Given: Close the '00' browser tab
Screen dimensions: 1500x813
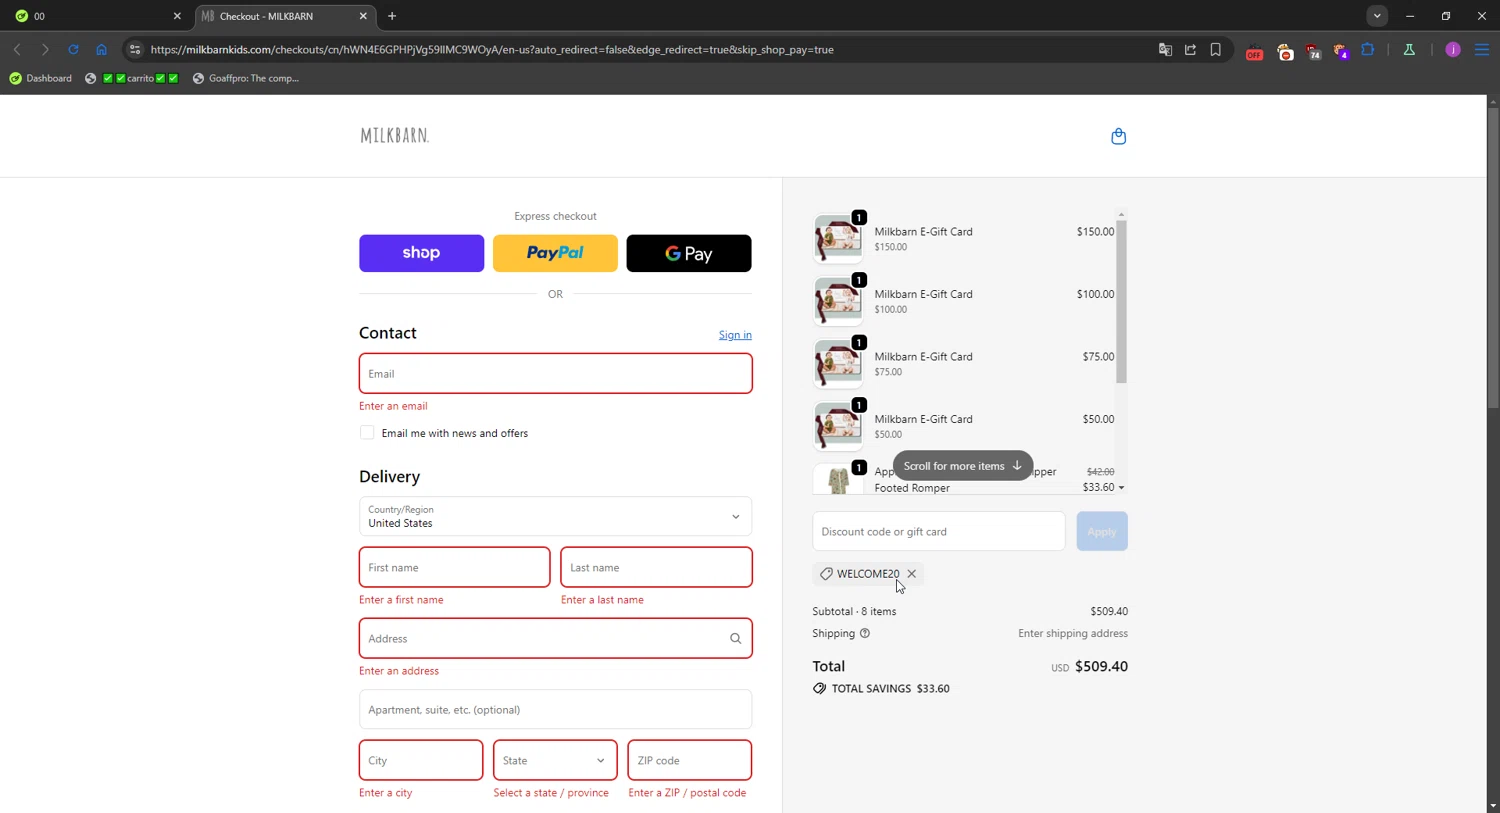Looking at the screenshot, I should 177,16.
